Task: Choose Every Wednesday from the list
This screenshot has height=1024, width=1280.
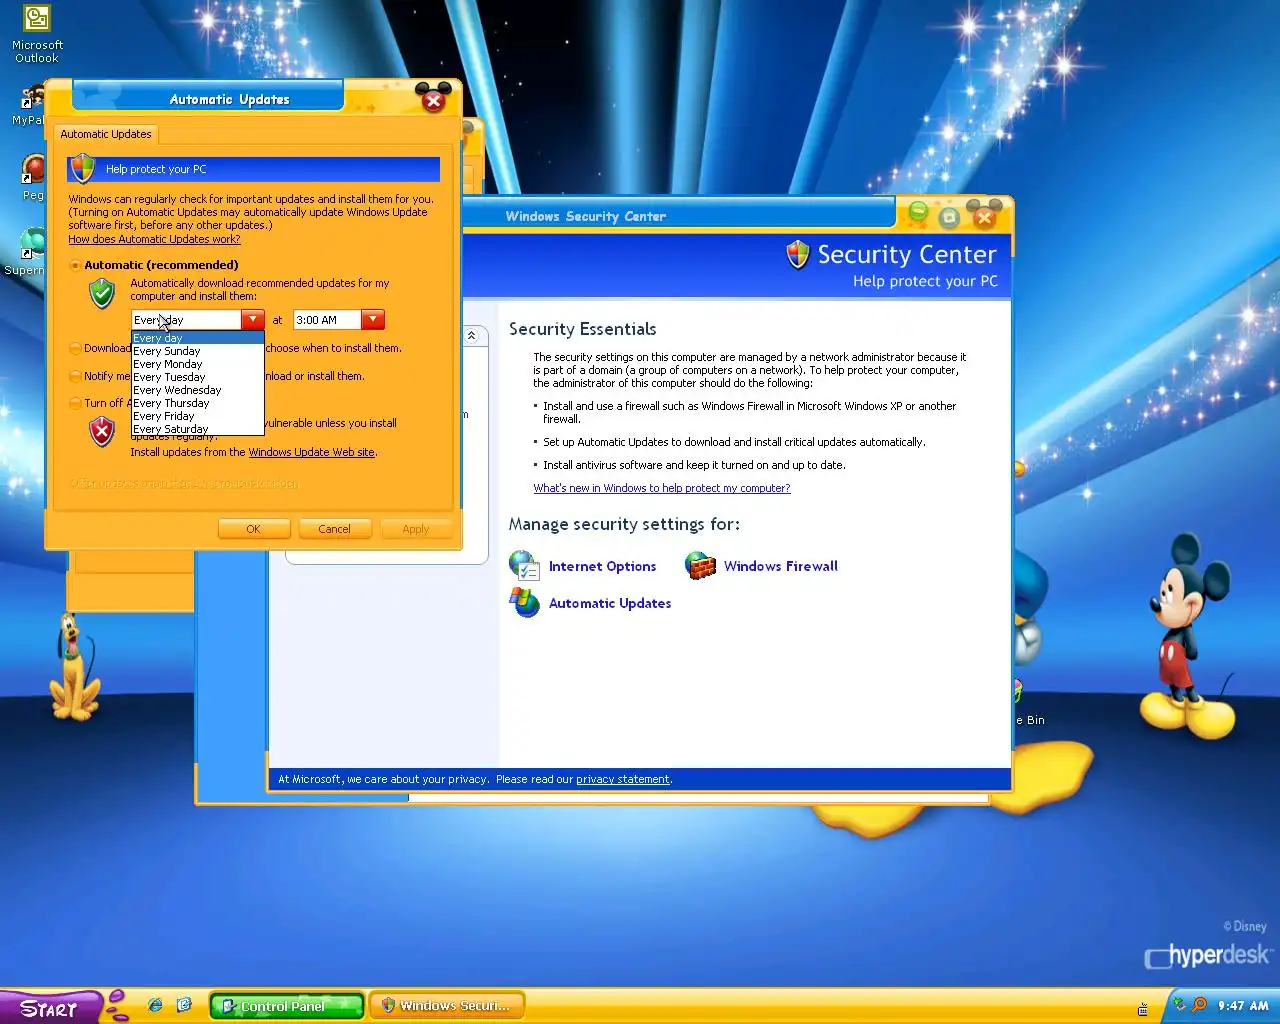Action: click(x=198, y=390)
